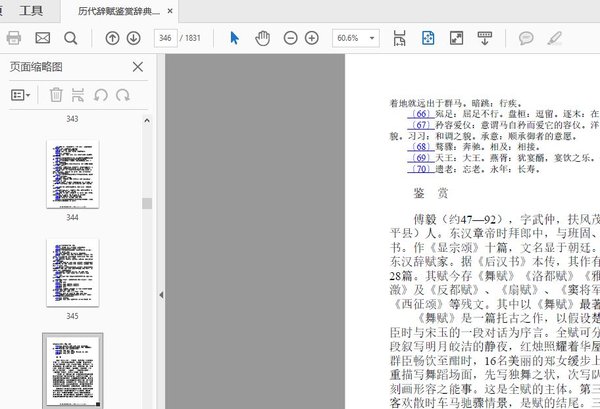Select the arrow selection tool
This screenshot has width=600, height=409.
tap(235, 38)
